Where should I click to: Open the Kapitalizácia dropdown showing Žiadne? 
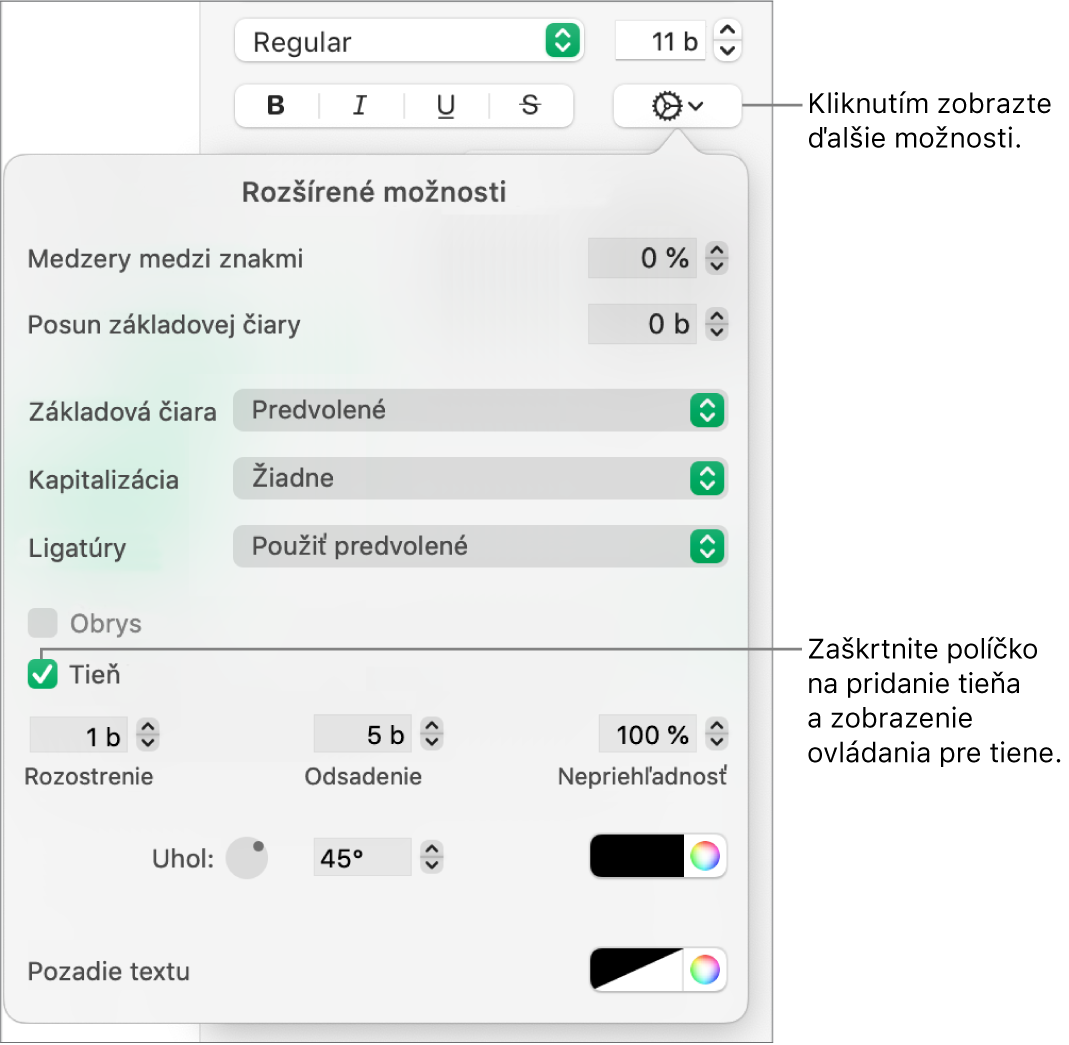[480, 479]
